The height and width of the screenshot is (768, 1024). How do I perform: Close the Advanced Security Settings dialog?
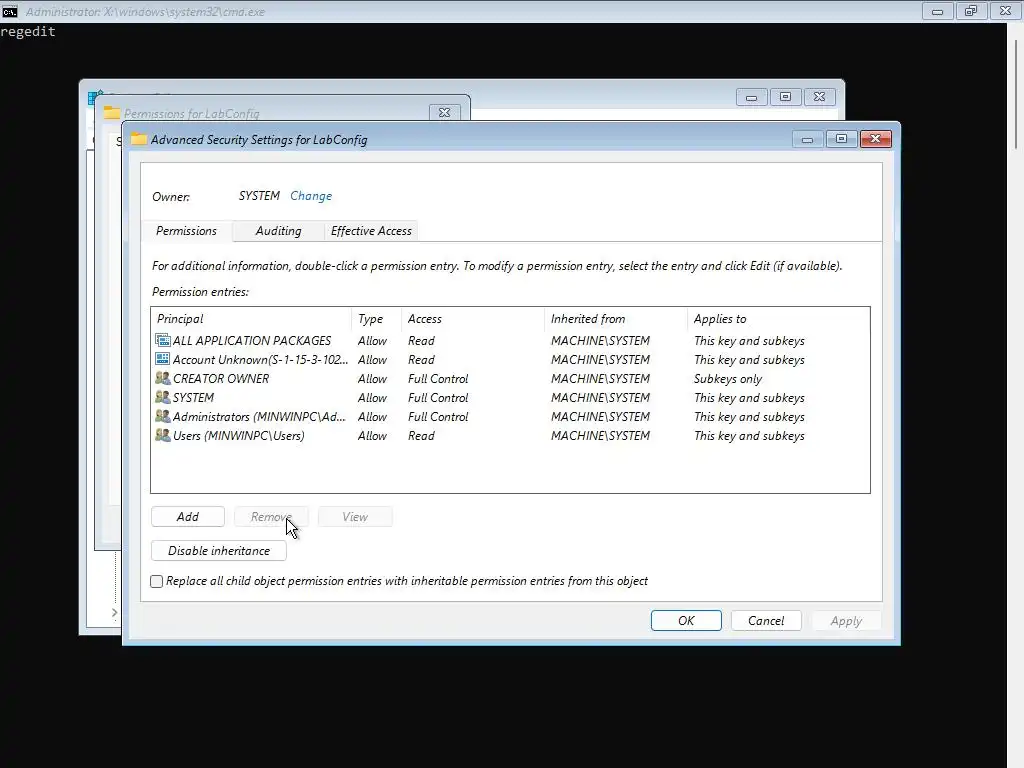click(875, 138)
